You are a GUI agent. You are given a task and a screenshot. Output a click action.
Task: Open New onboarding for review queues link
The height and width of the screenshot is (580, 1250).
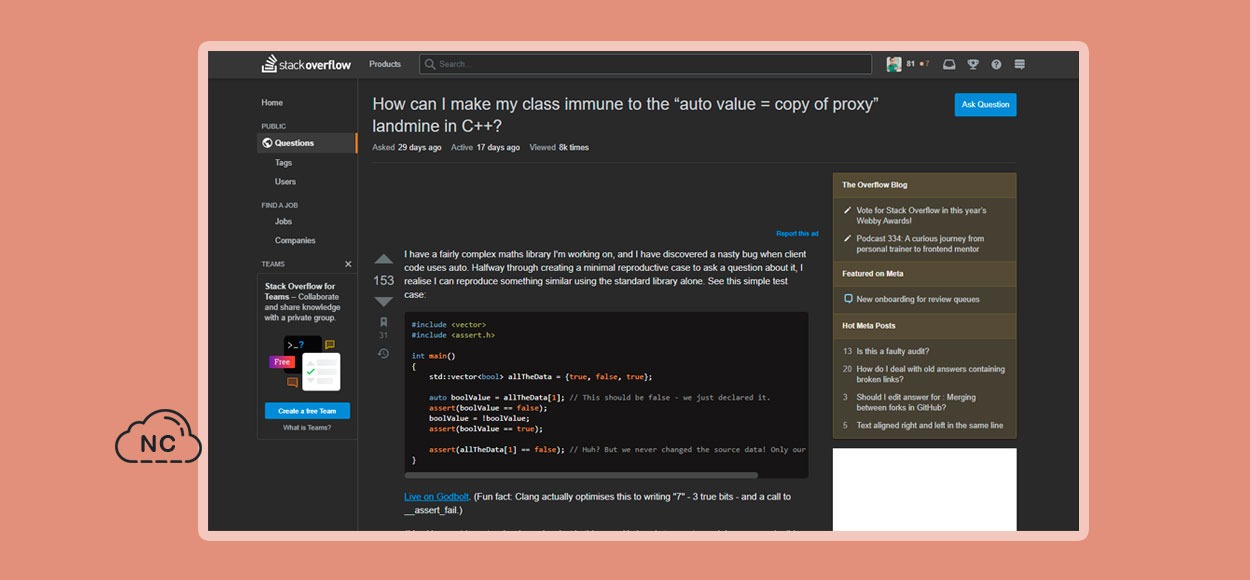click(x=918, y=299)
